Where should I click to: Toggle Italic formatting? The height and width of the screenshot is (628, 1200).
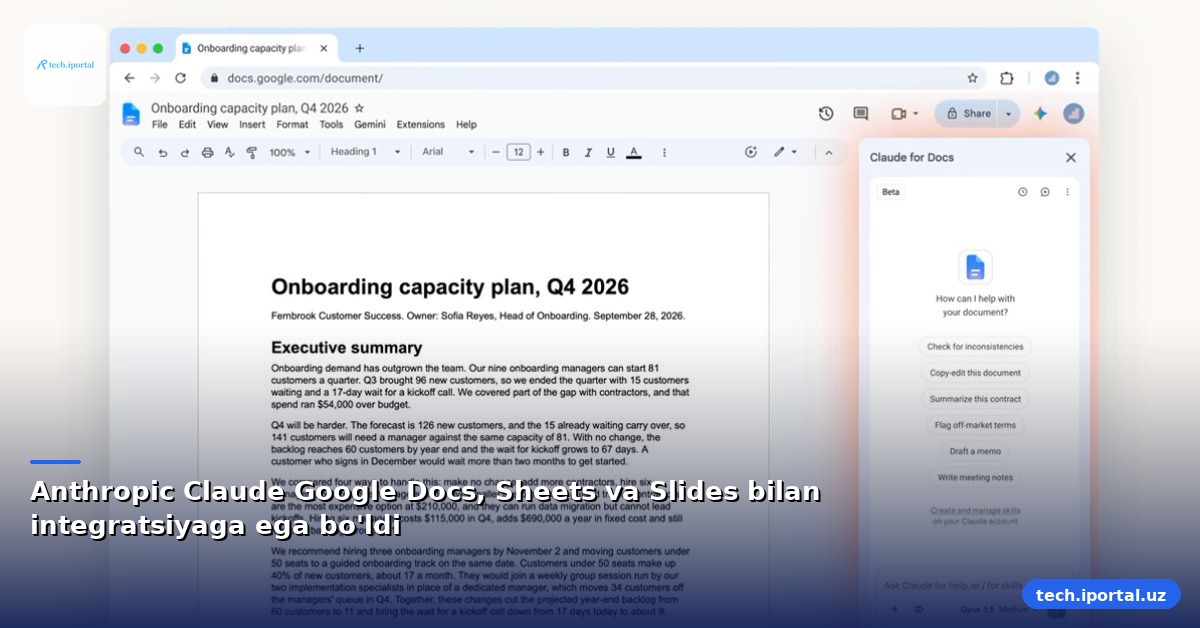pos(588,152)
